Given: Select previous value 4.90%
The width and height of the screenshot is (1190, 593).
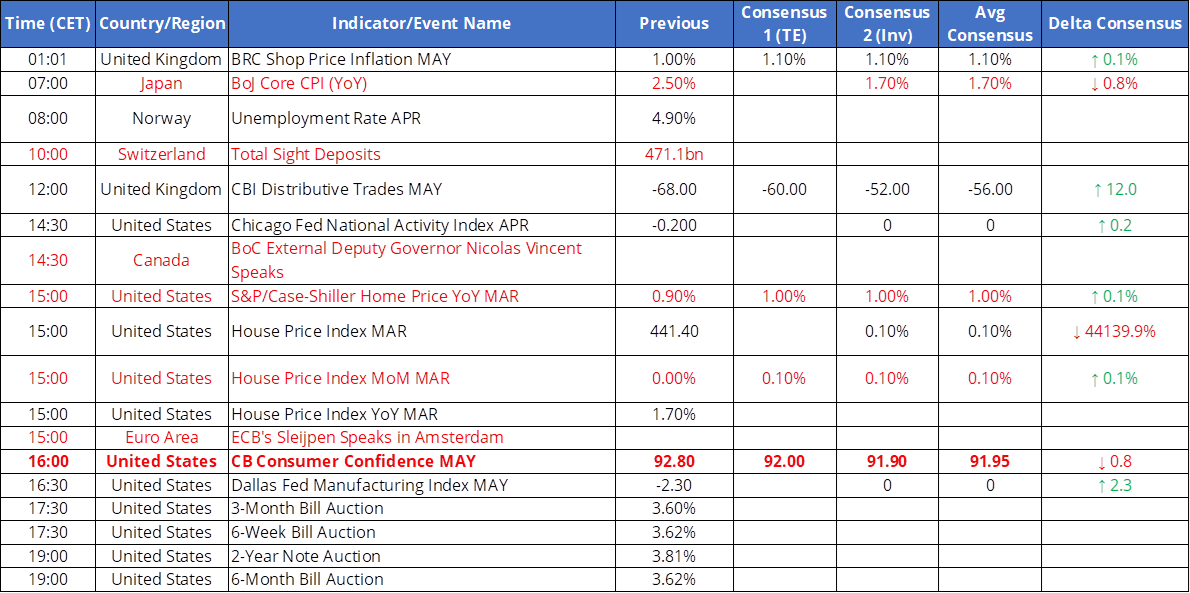Looking at the screenshot, I should point(674,119).
